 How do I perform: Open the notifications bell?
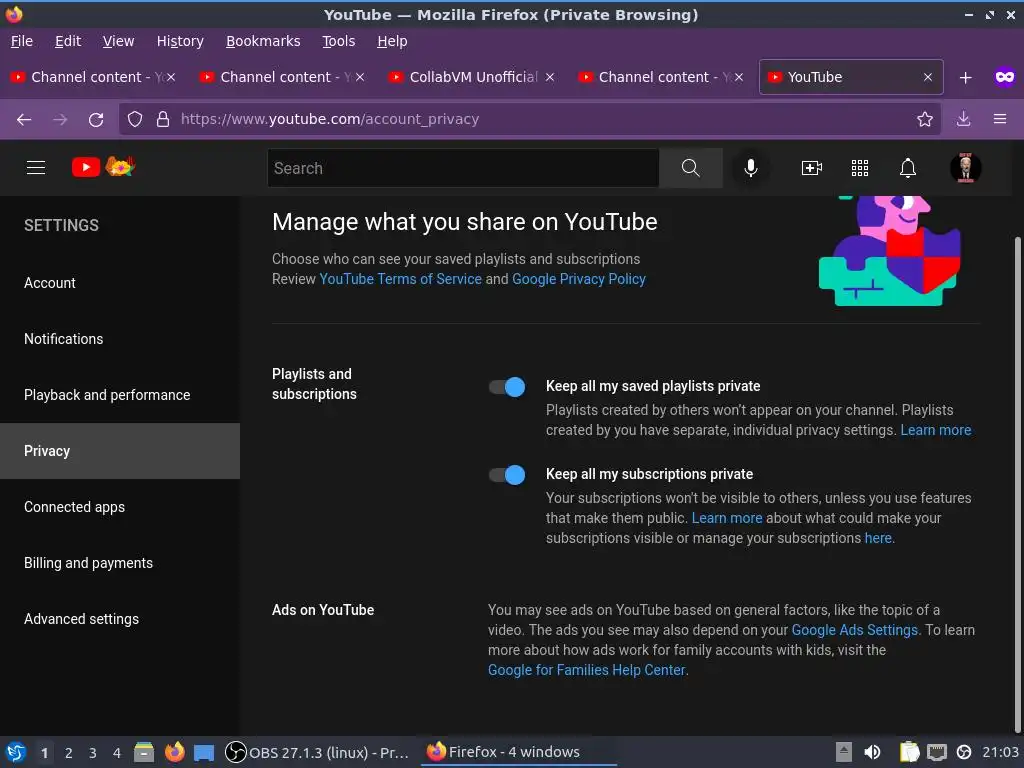pos(908,168)
